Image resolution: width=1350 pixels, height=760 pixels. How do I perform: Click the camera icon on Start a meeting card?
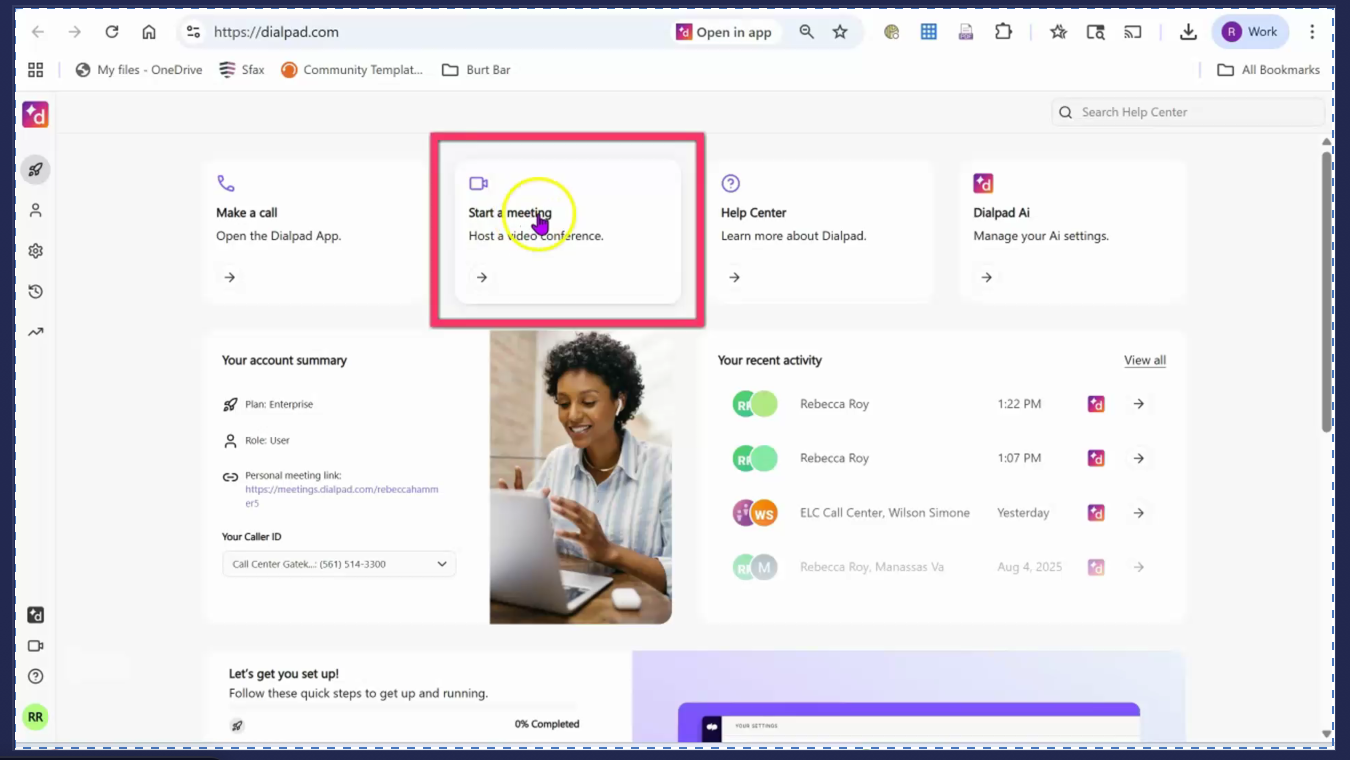[x=479, y=183]
